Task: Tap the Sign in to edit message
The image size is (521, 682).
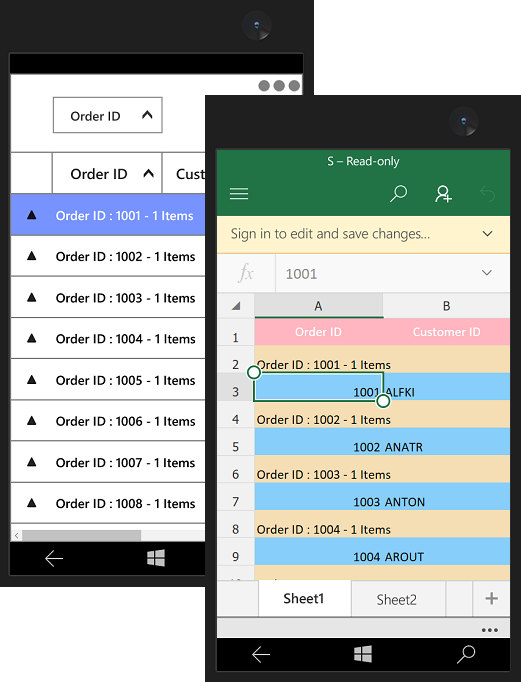Action: pos(330,234)
